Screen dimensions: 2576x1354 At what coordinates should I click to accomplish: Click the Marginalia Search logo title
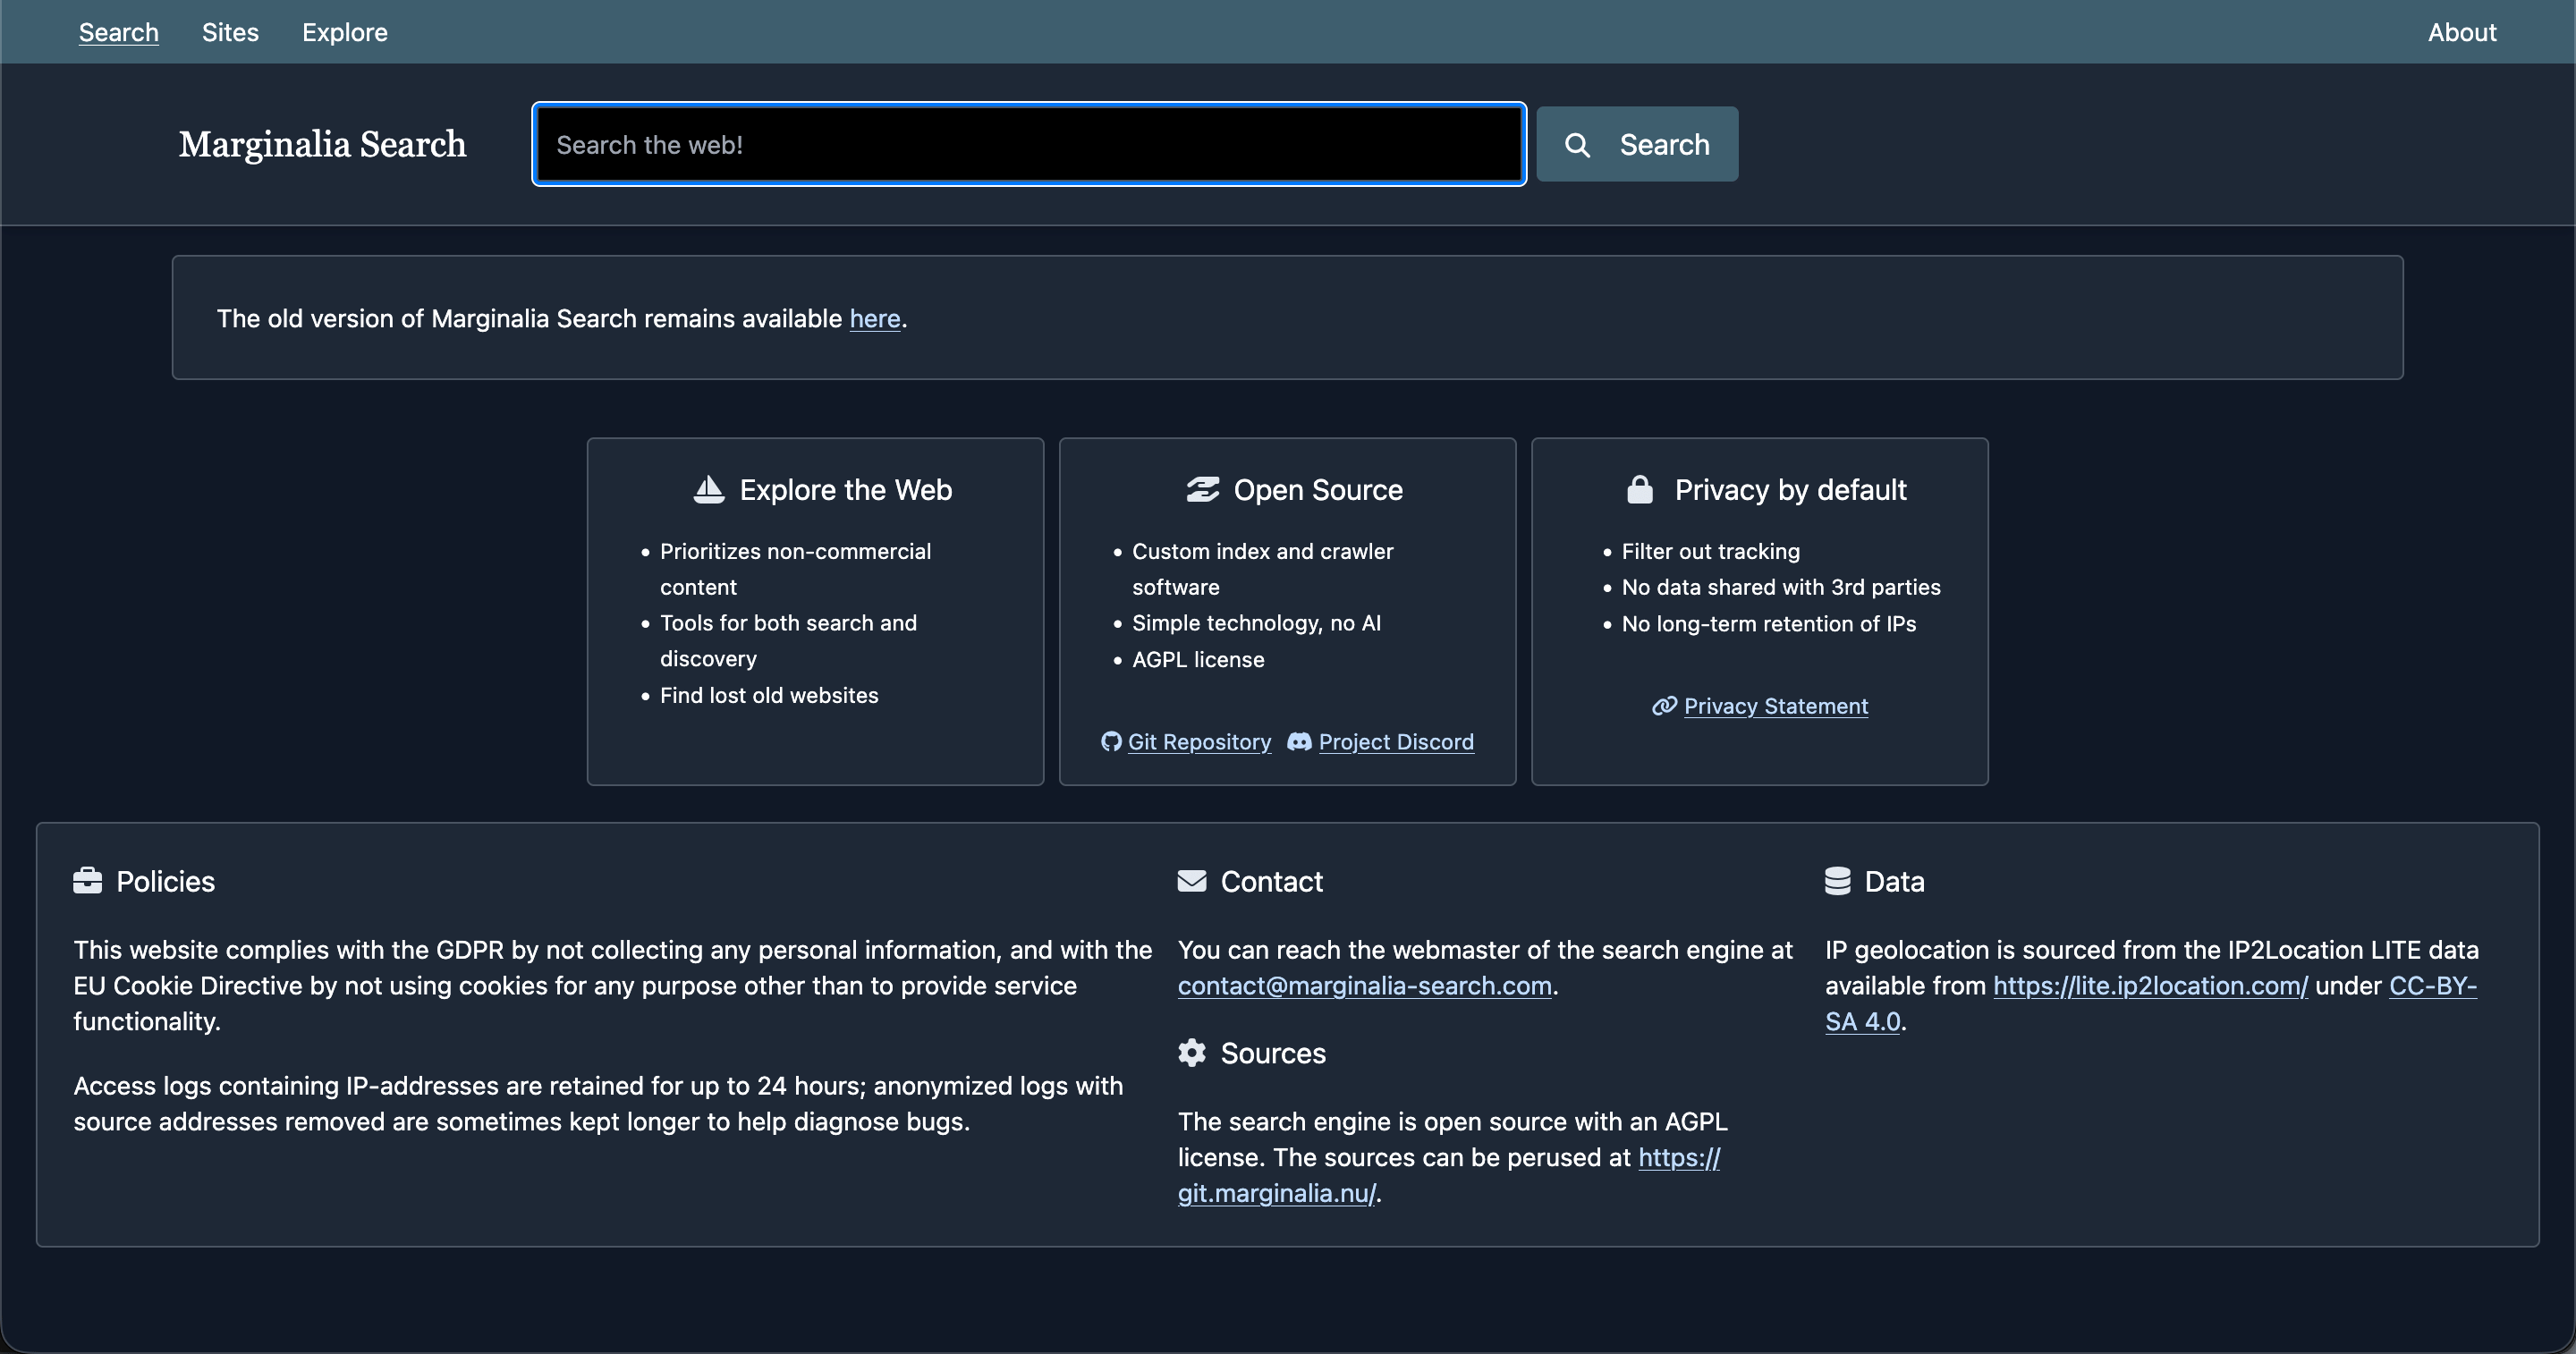[322, 144]
